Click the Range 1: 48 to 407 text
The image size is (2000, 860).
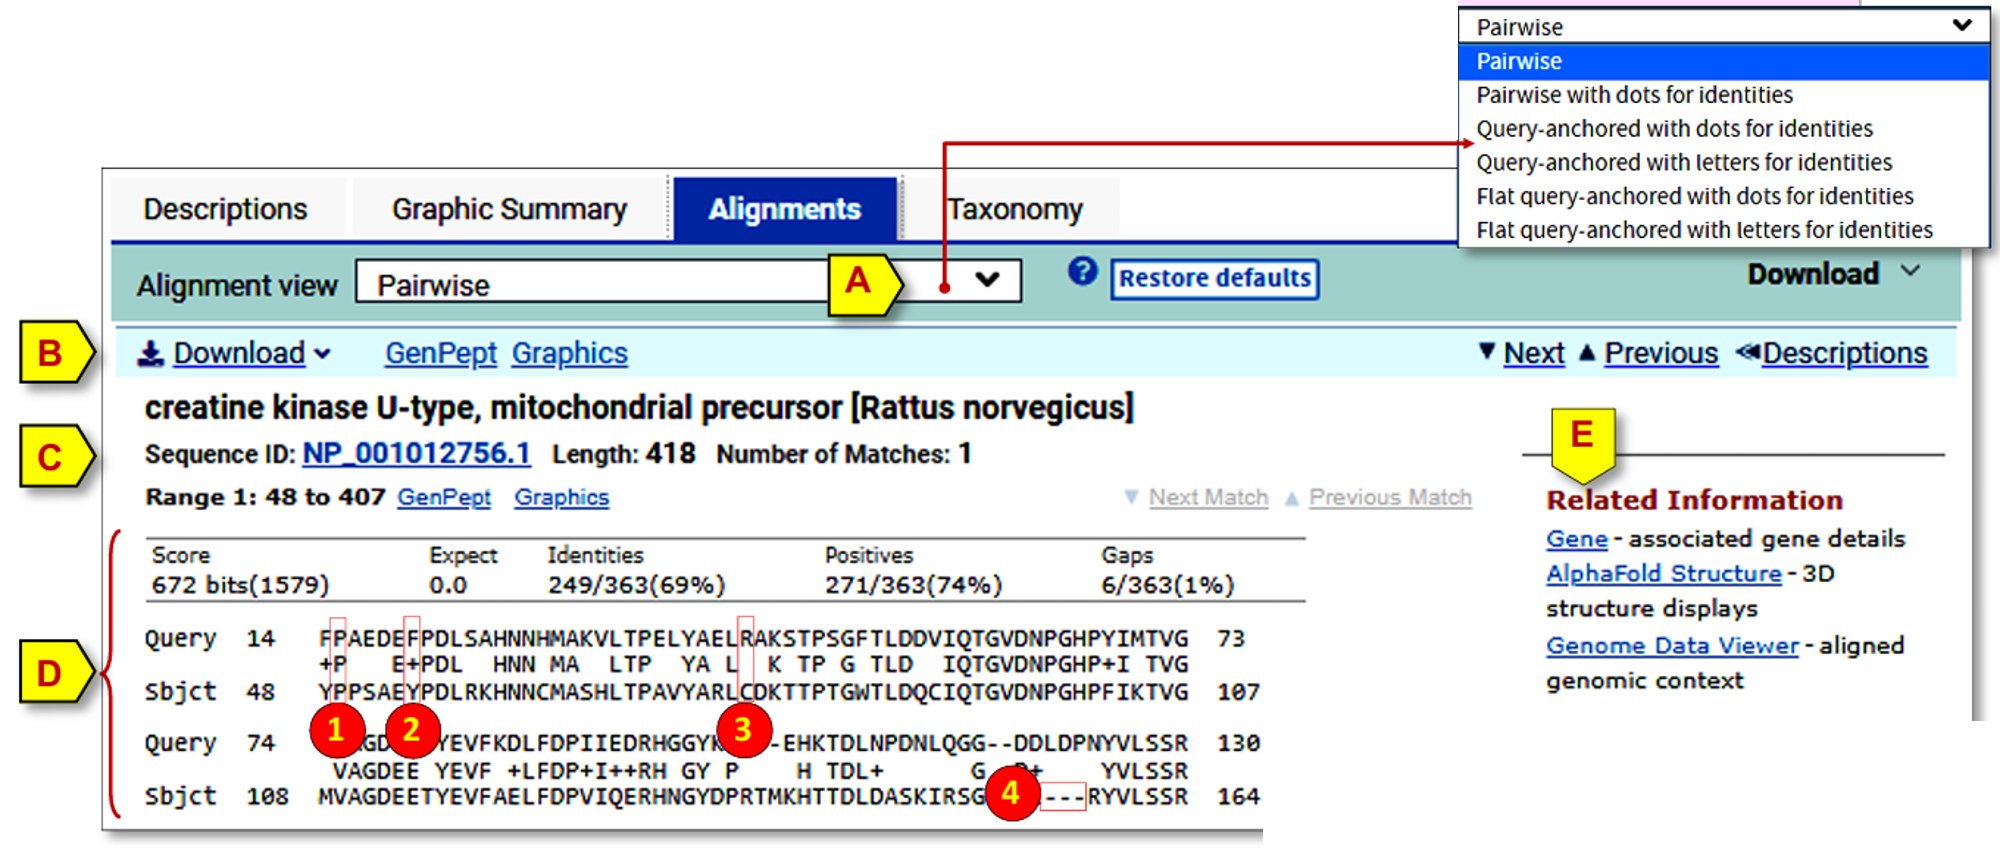coord(265,497)
